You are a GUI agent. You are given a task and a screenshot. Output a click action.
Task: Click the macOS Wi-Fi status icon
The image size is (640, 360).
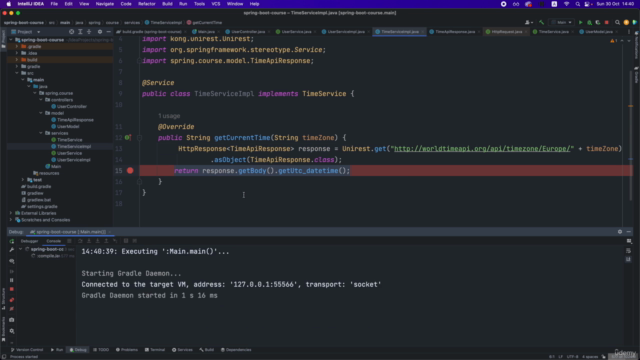pos(567,4)
